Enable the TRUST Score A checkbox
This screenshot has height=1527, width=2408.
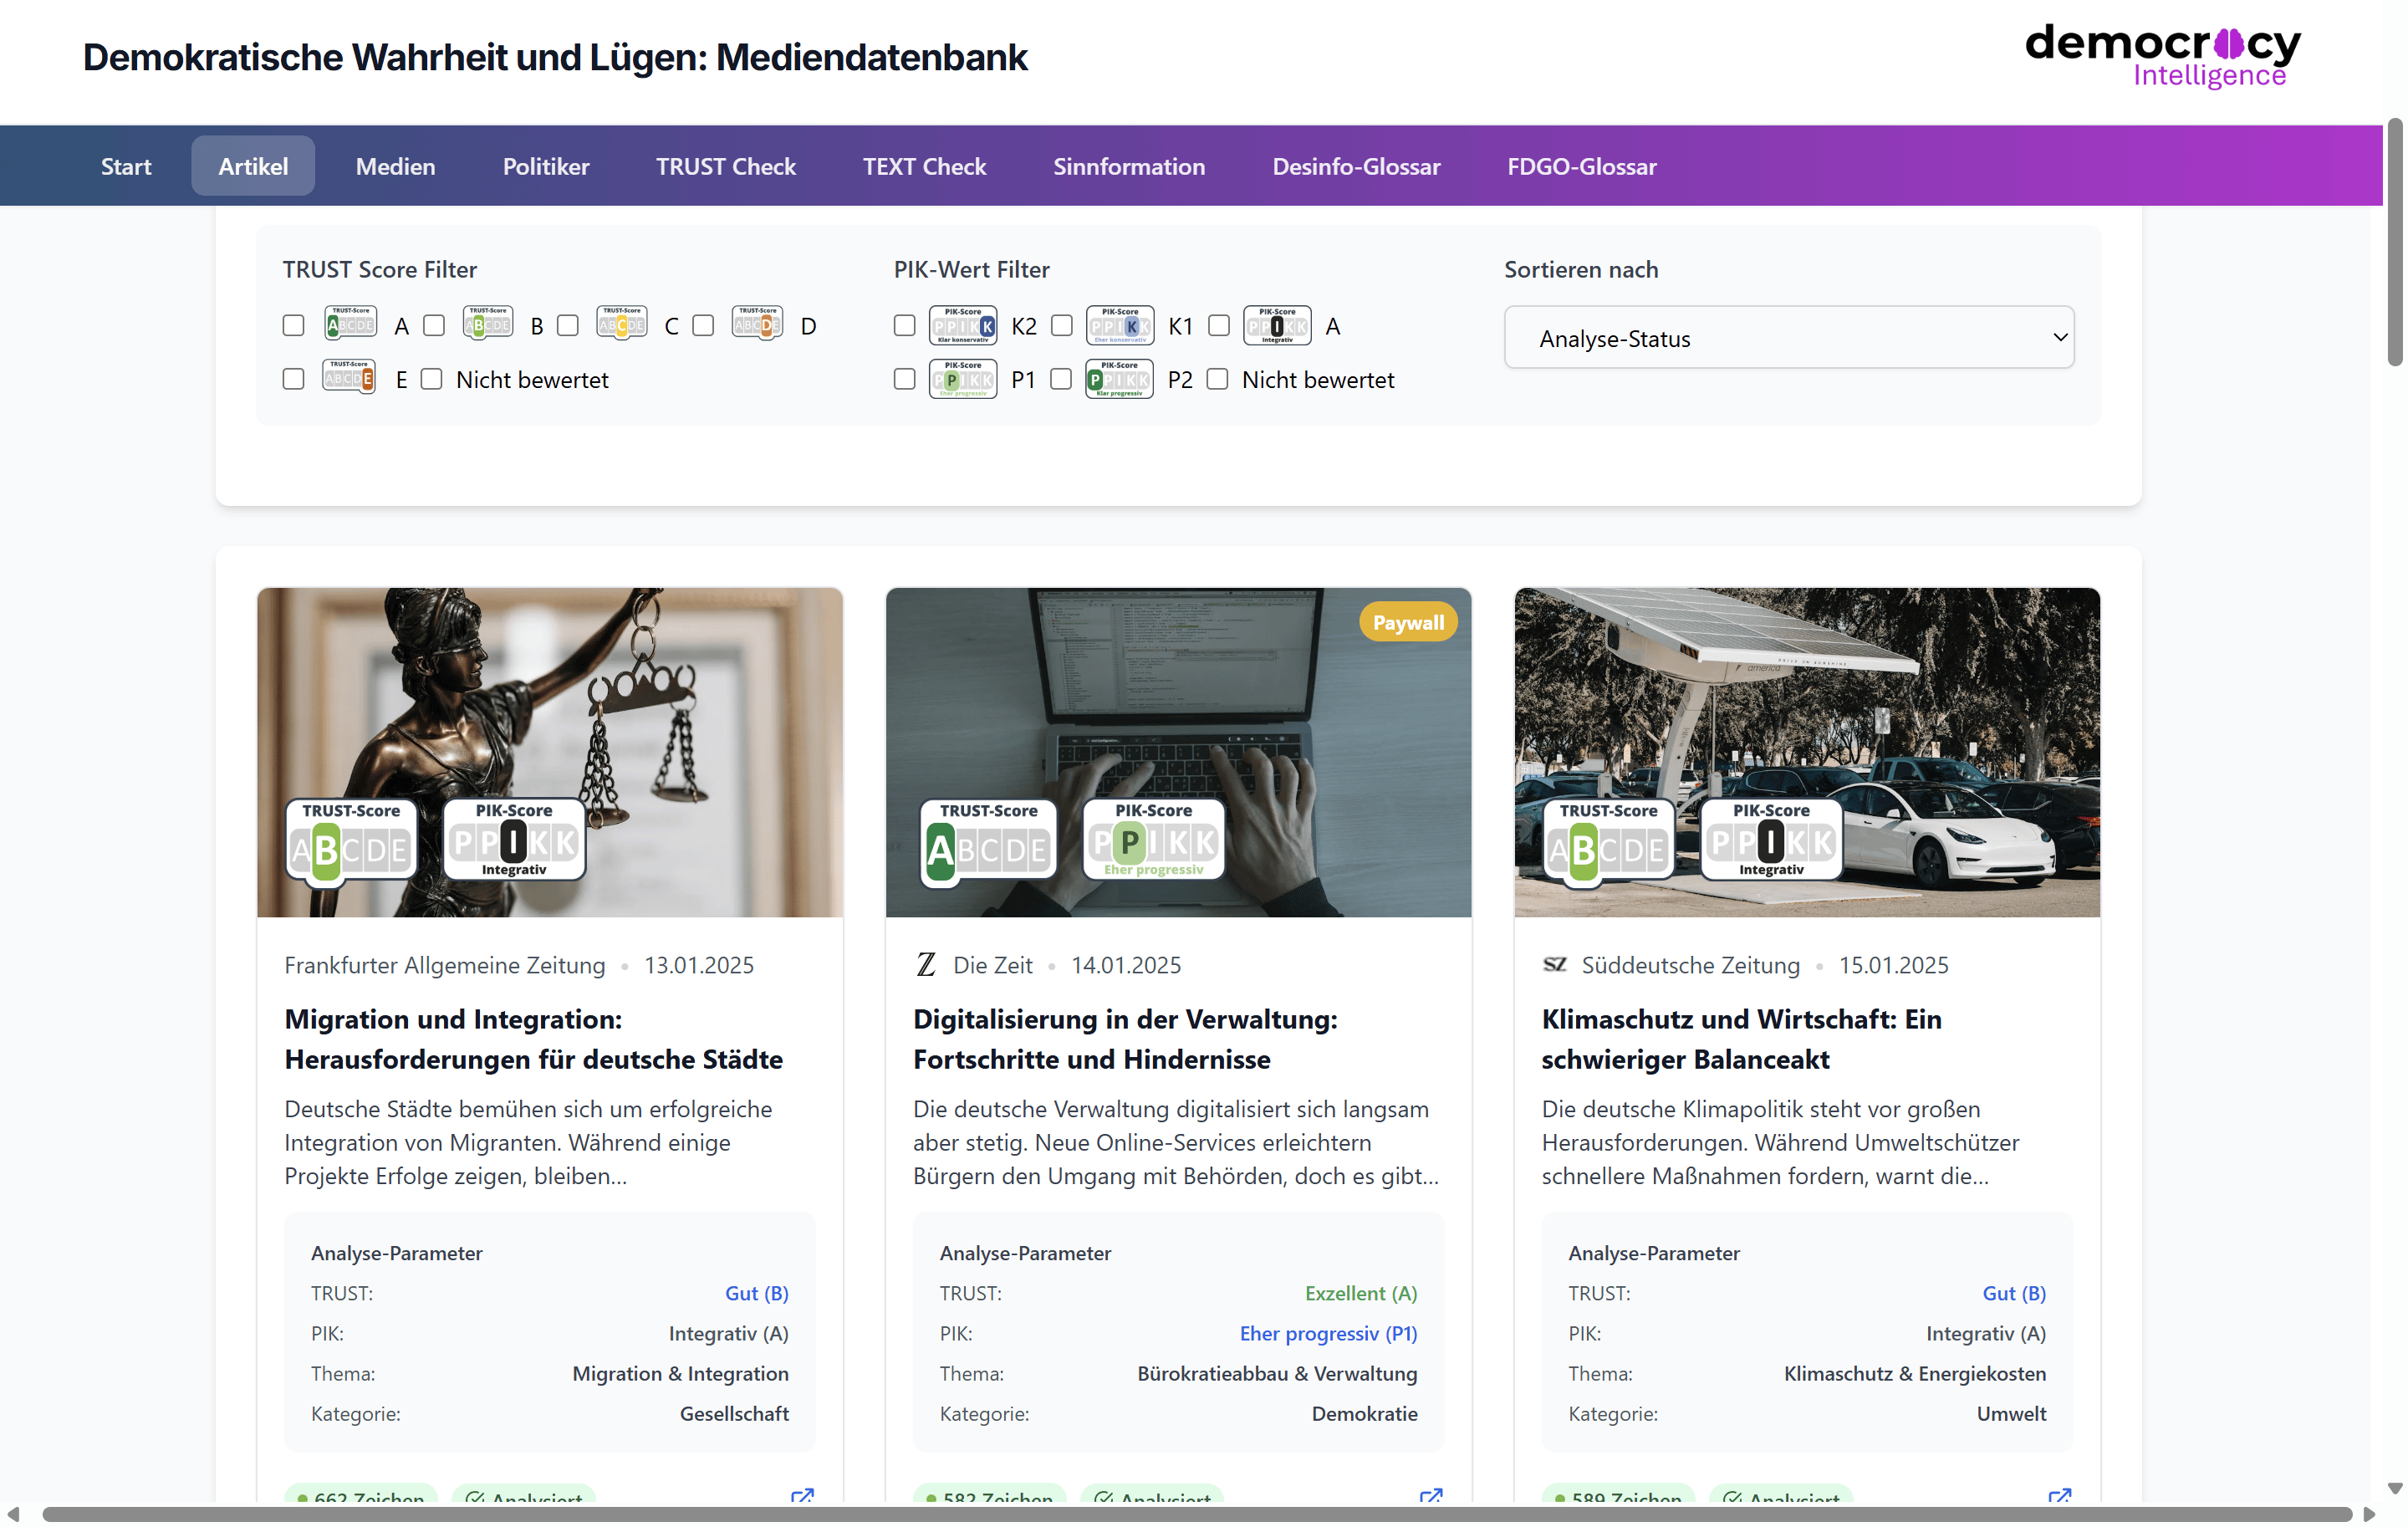293,326
